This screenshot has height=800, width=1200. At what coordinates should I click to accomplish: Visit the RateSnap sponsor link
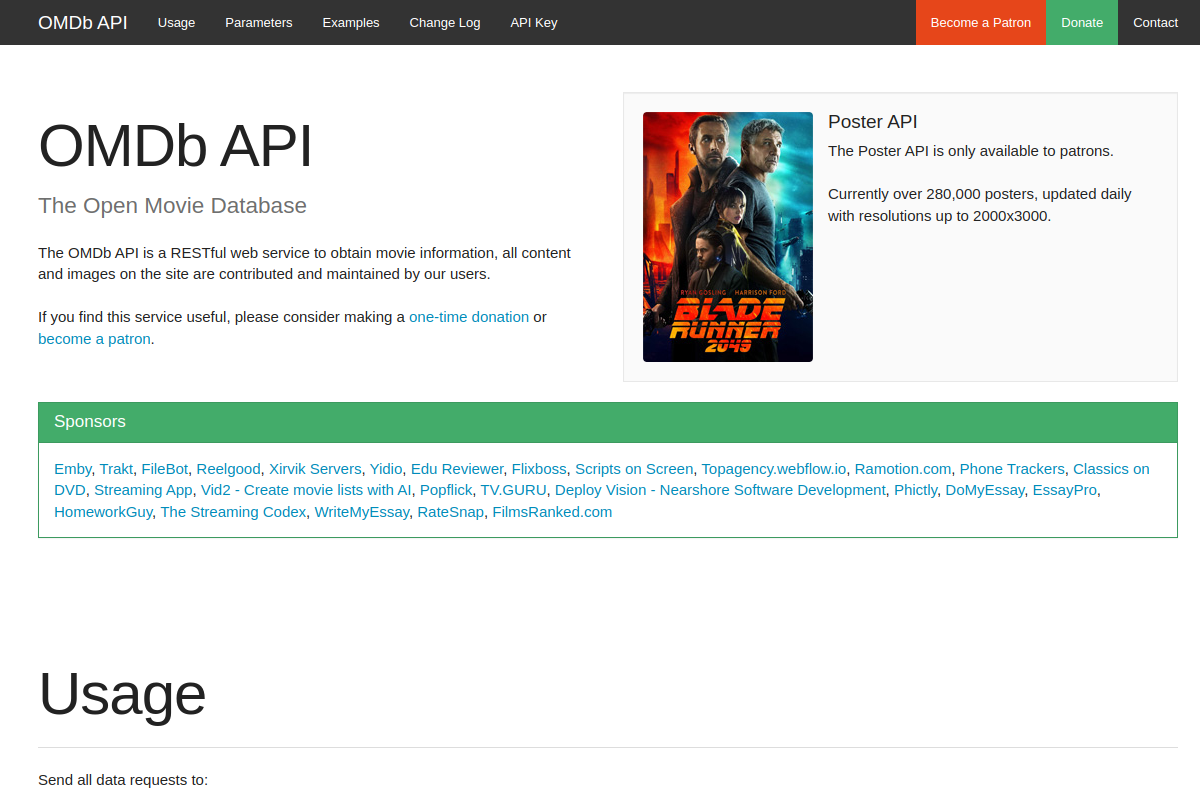pos(451,512)
